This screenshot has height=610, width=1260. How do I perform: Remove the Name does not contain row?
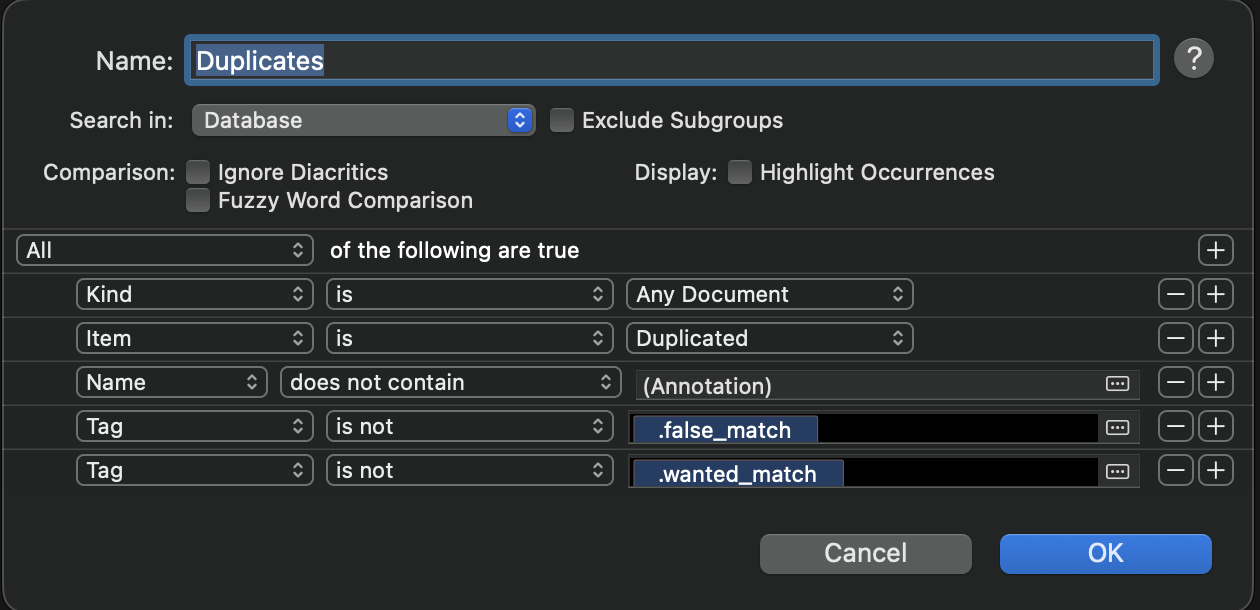1175,382
